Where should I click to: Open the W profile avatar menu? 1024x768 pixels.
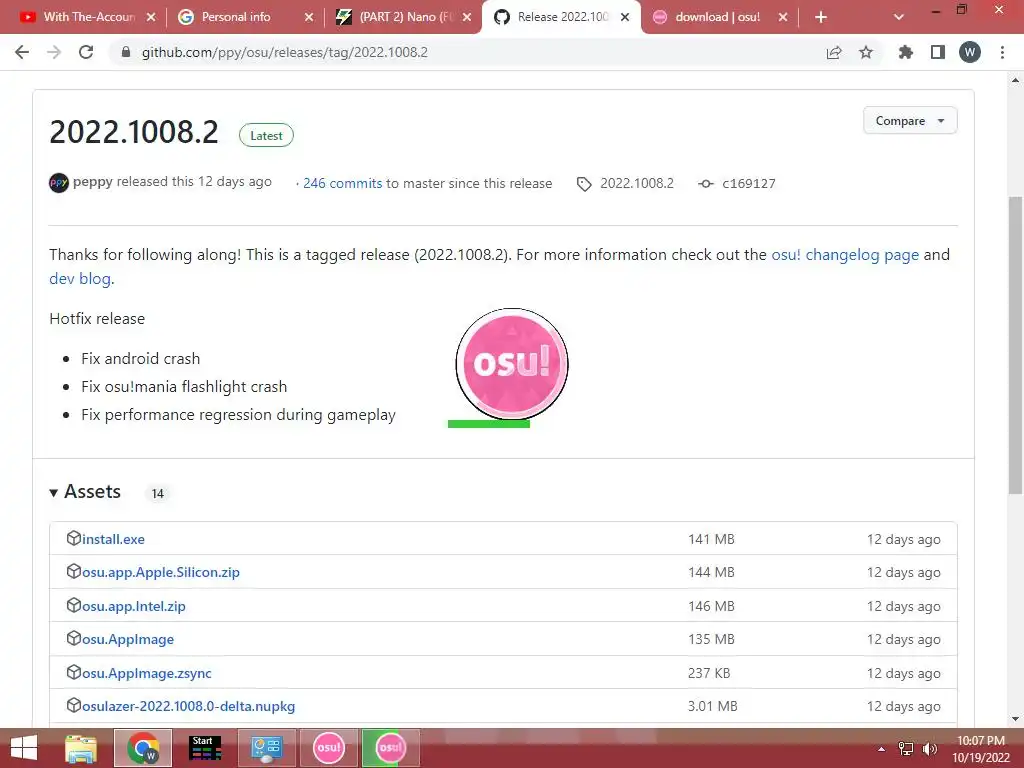970,52
